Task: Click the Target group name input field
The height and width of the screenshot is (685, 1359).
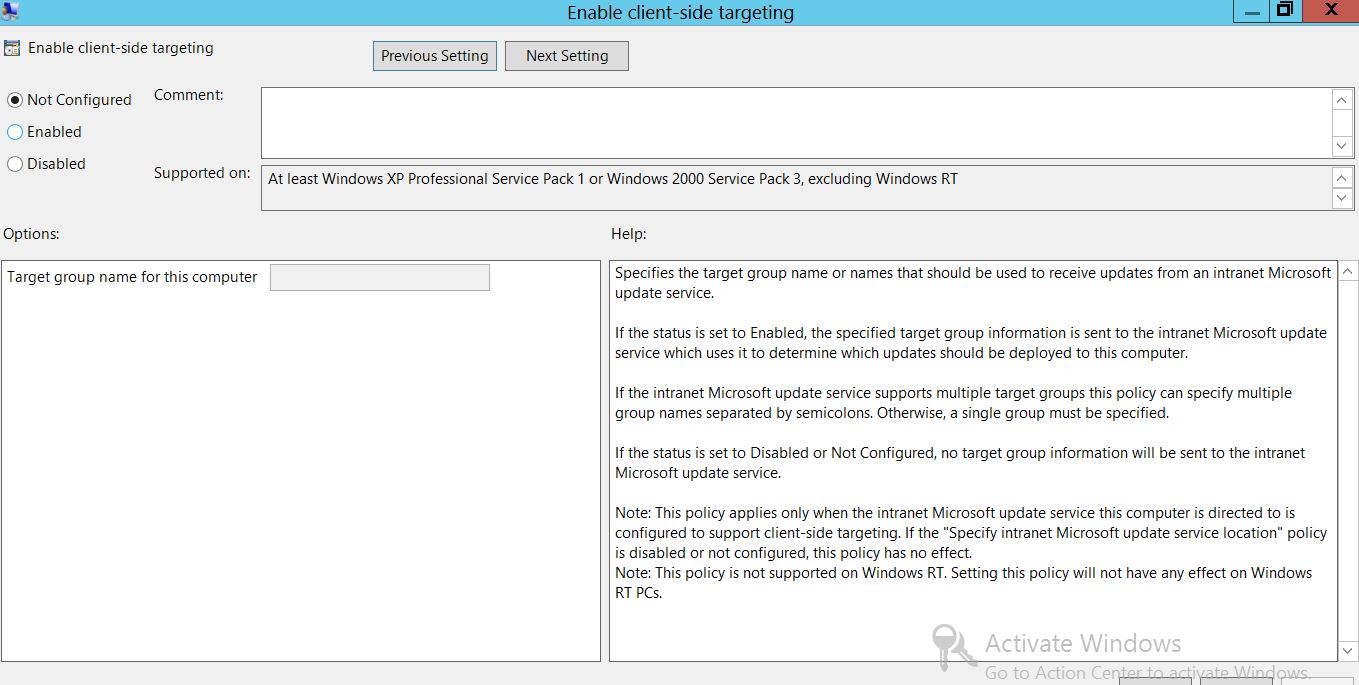Action: 380,278
